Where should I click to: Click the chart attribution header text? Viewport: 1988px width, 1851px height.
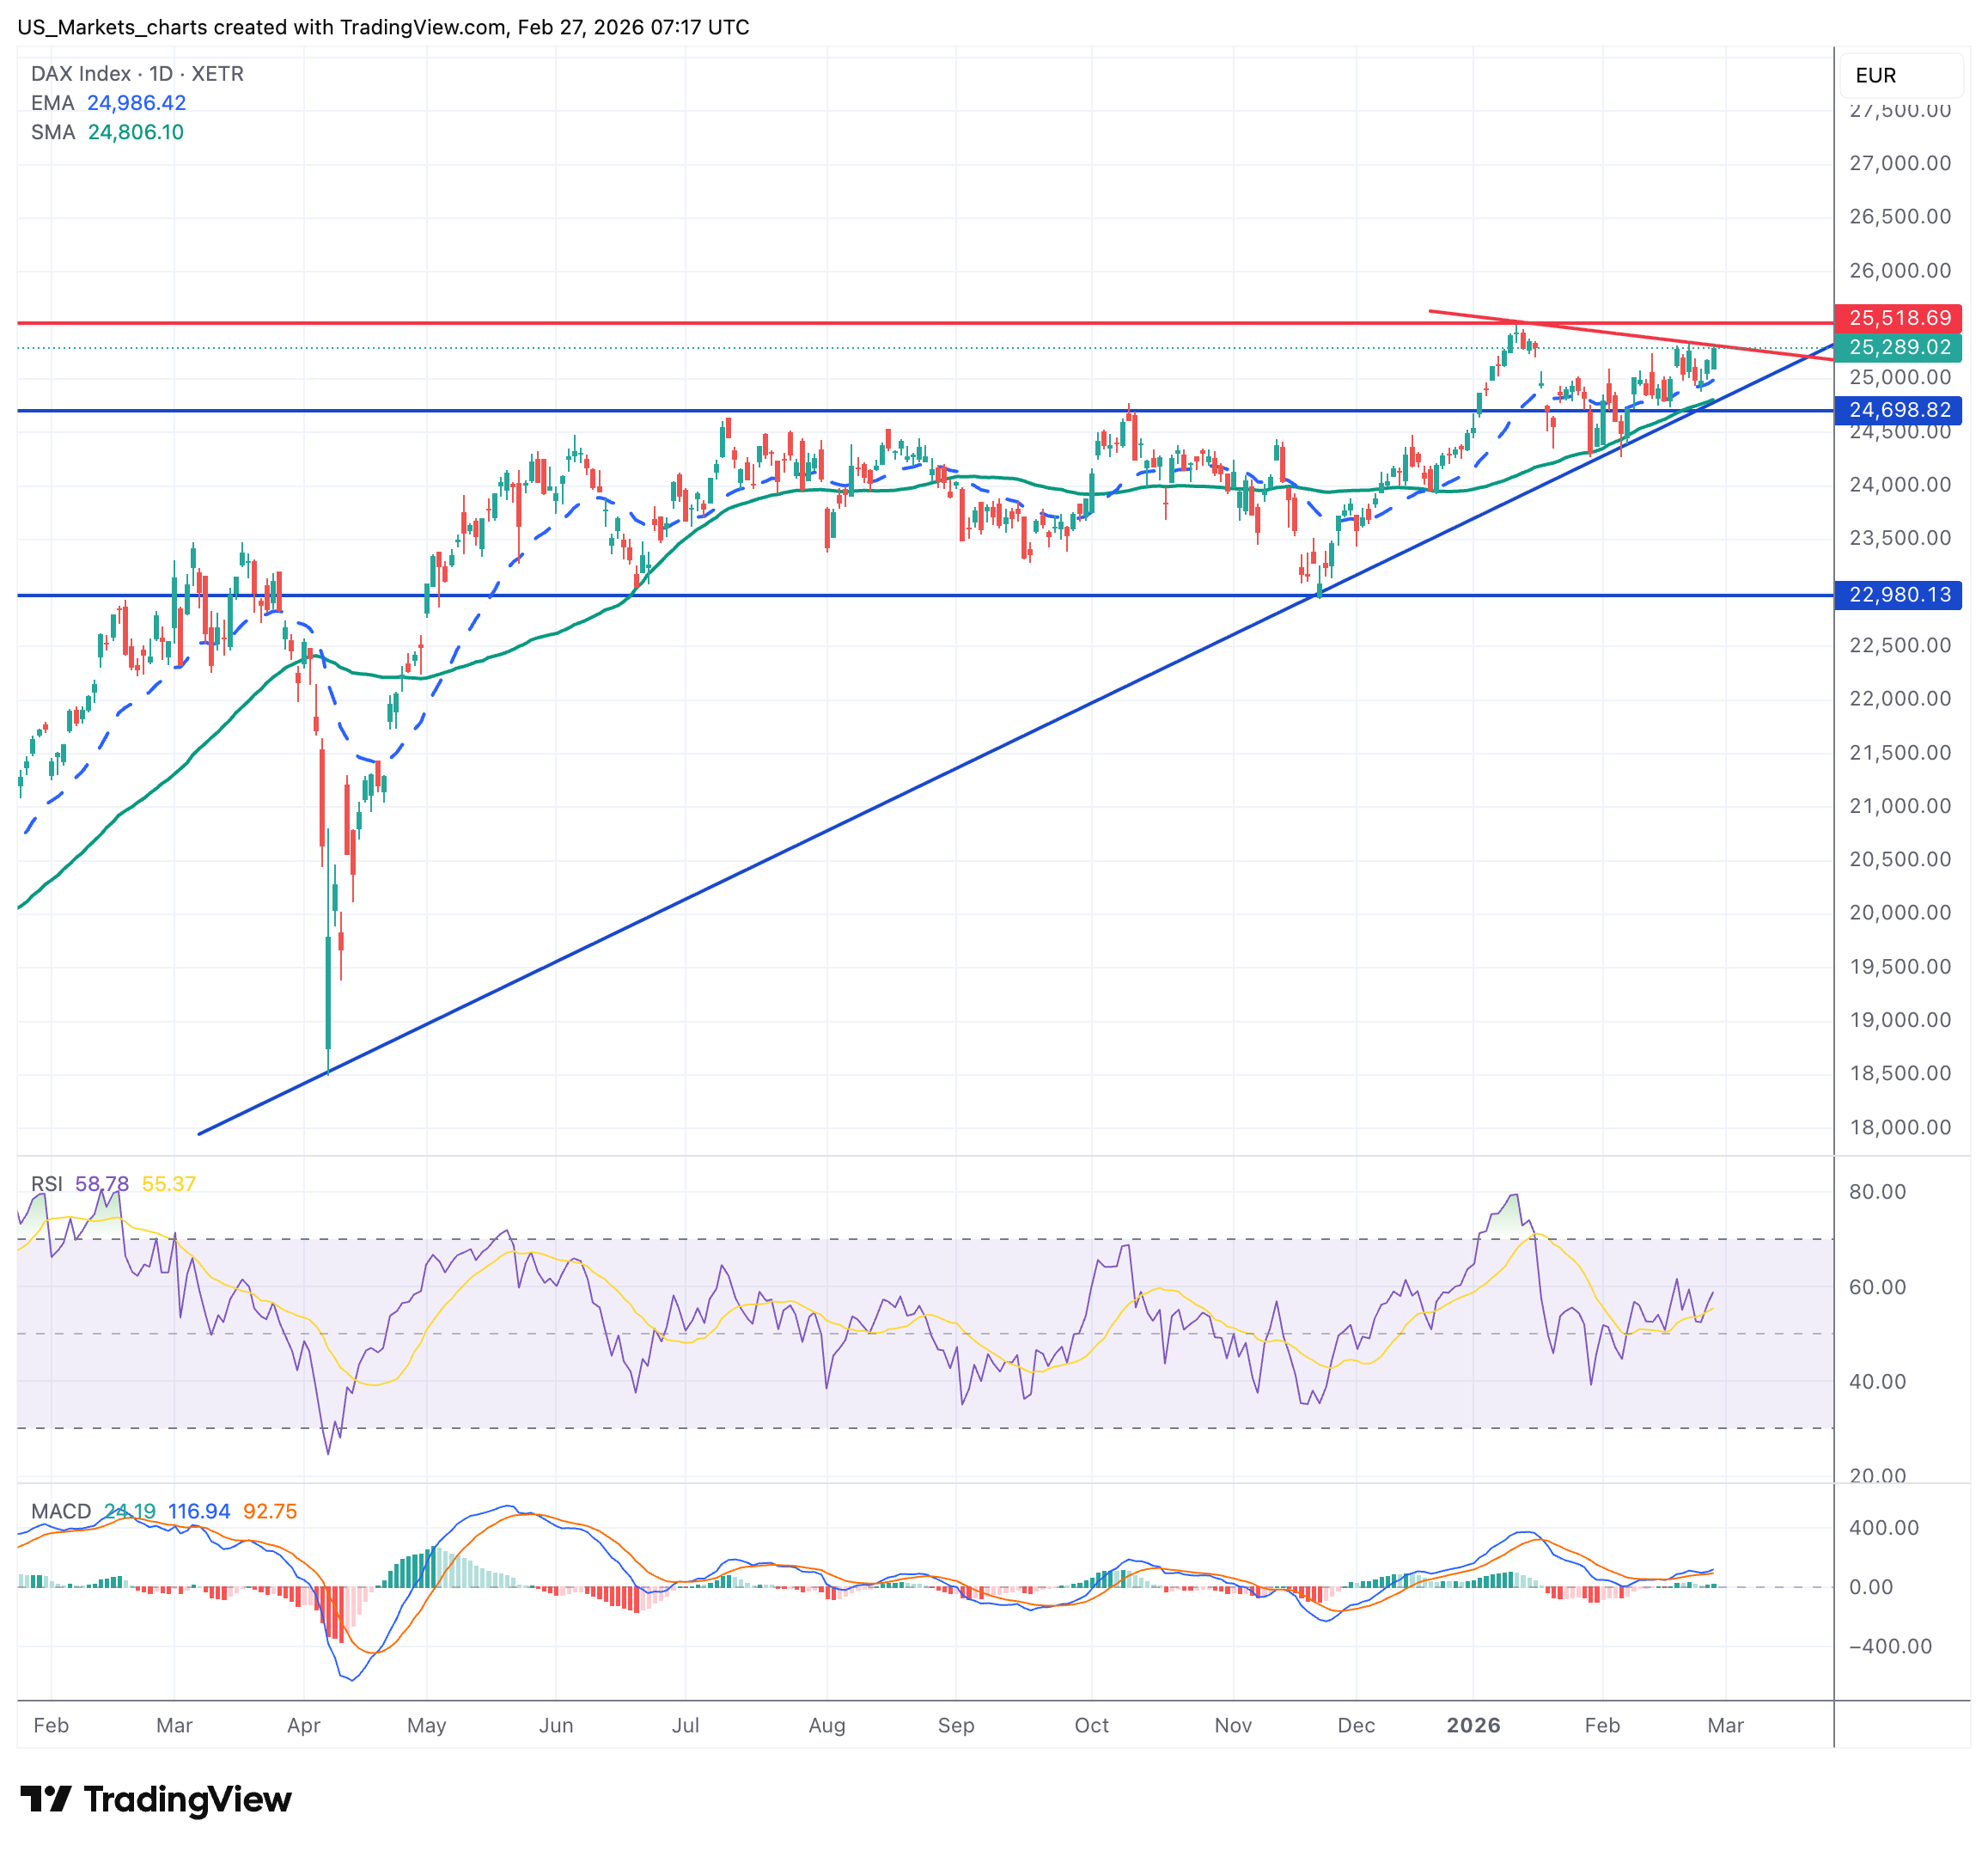click(x=383, y=27)
